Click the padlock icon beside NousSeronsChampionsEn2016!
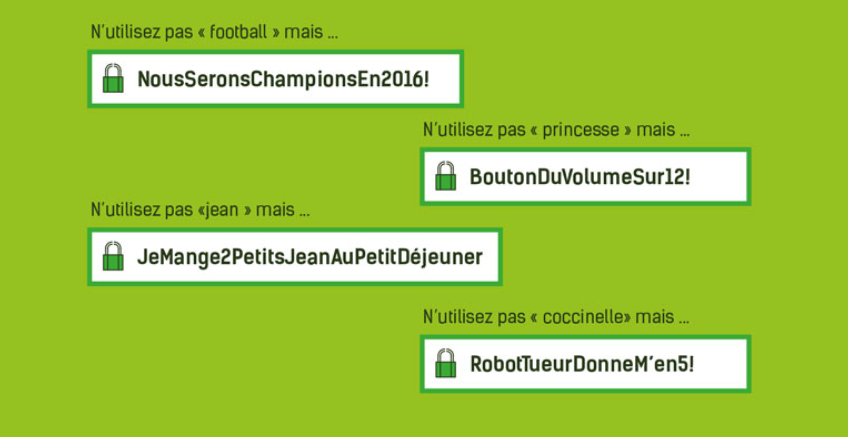 (113, 78)
